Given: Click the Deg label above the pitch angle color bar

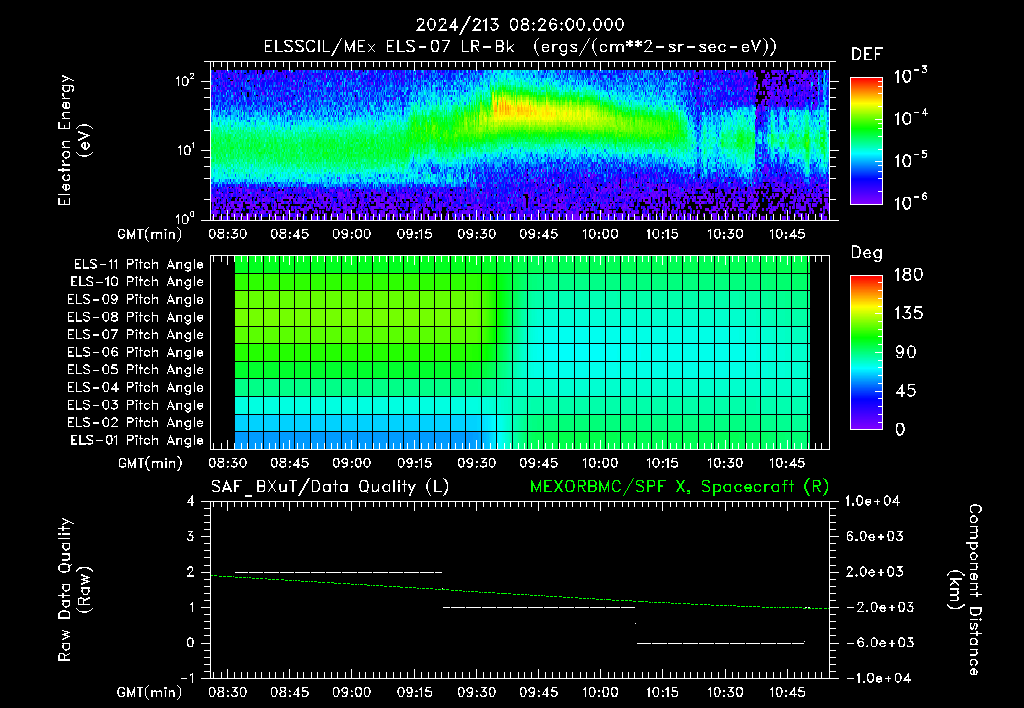Looking at the screenshot, I should click(x=867, y=253).
